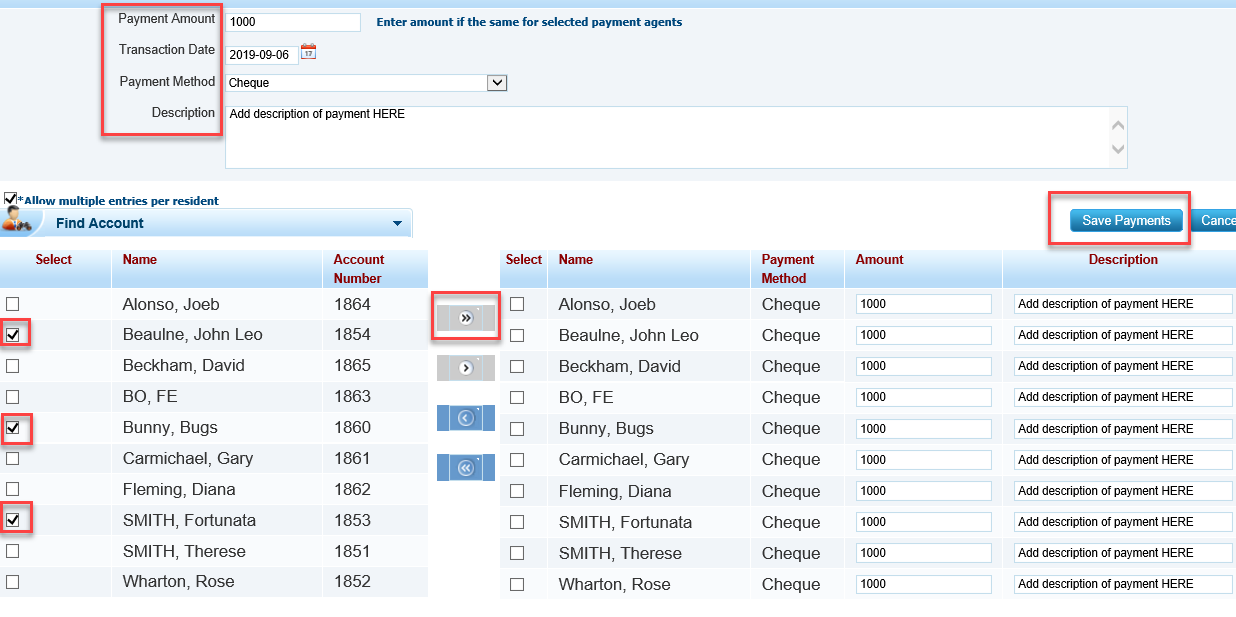Click the move-all-left double arrow button
Viewport: 1236px width, 617px height.
click(x=465, y=467)
